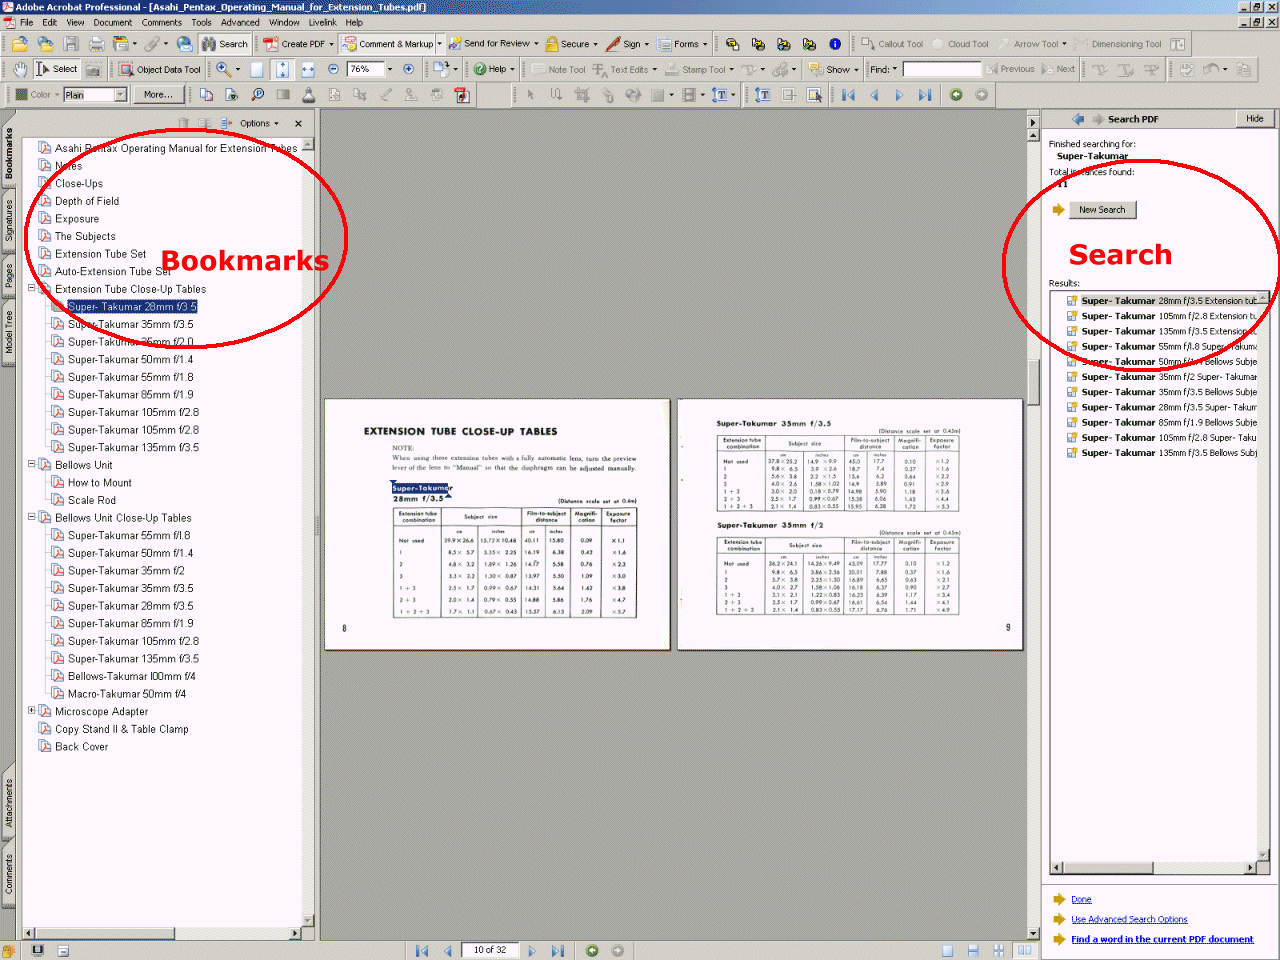Image resolution: width=1280 pixels, height=960 pixels.
Task: Open the Livelink menu
Action: pos(322,22)
